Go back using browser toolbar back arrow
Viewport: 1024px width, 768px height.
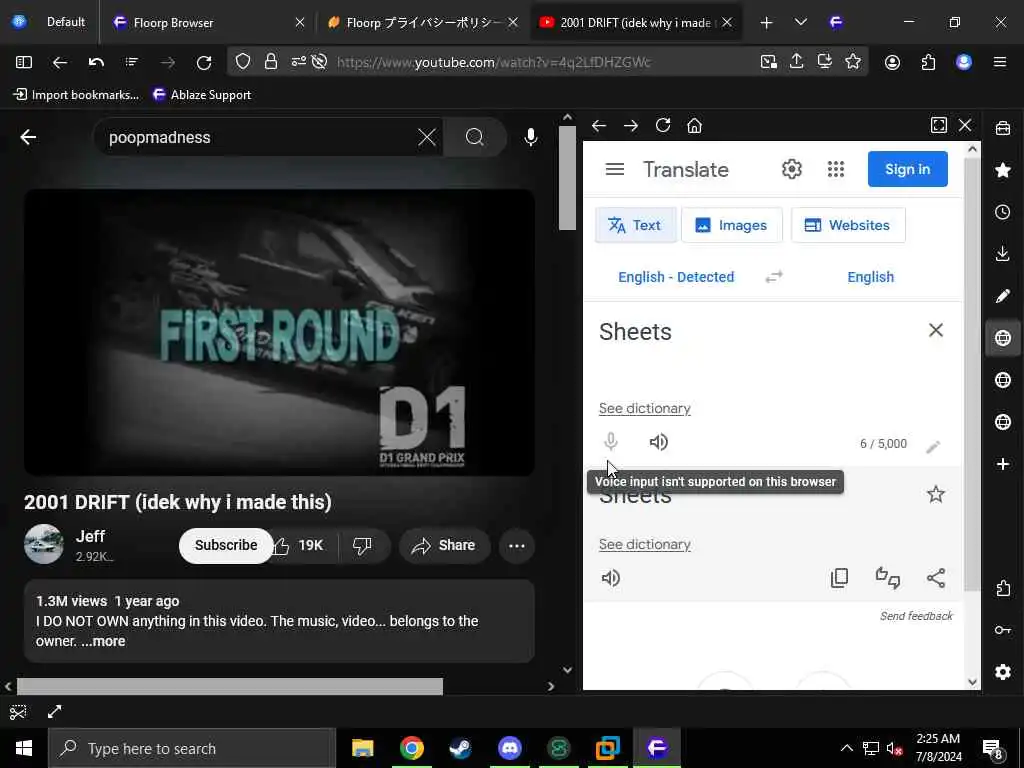(x=59, y=62)
